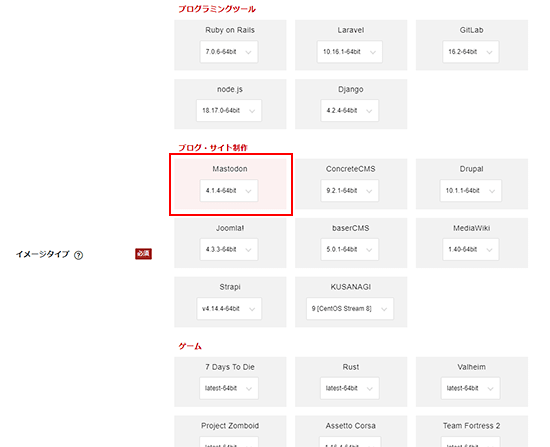Image resolution: width=550 pixels, height=447 pixels.
Task: Choose the Drupal image tile
Action: tap(472, 184)
